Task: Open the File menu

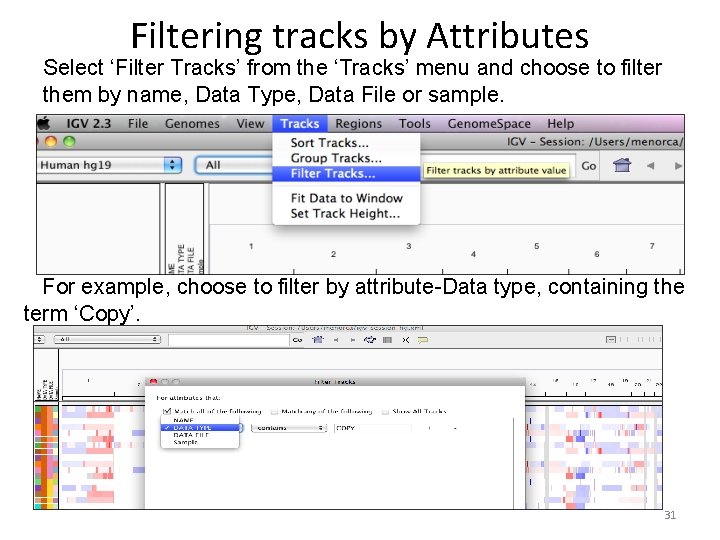Action: point(138,124)
